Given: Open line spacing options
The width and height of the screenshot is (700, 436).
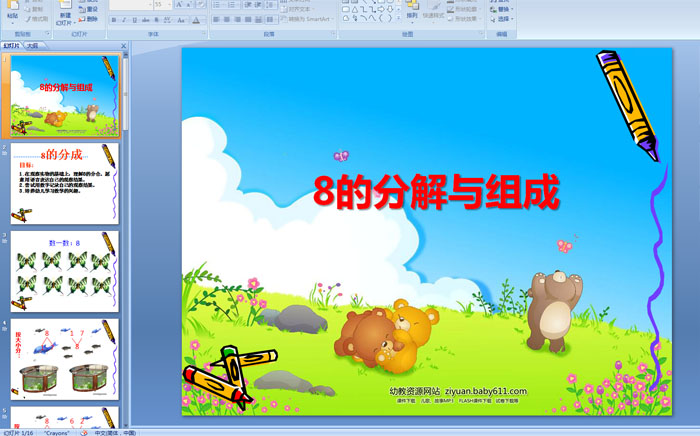Looking at the screenshot, I should point(271,5).
